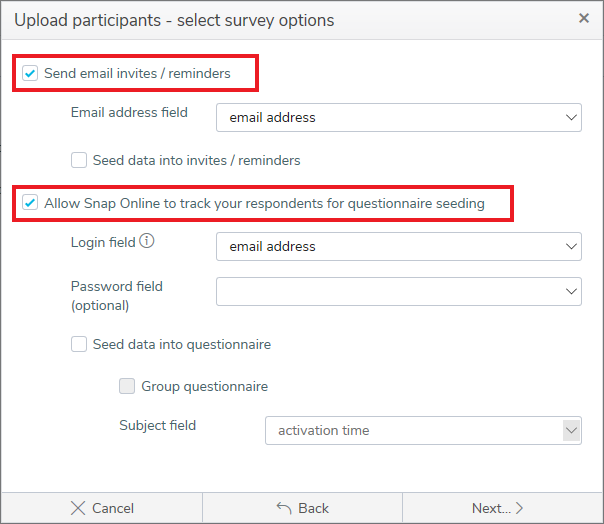The height and width of the screenshot is (524, 604).
Task: Click the 'Email address field' label
Action: (x=129, y=113)
